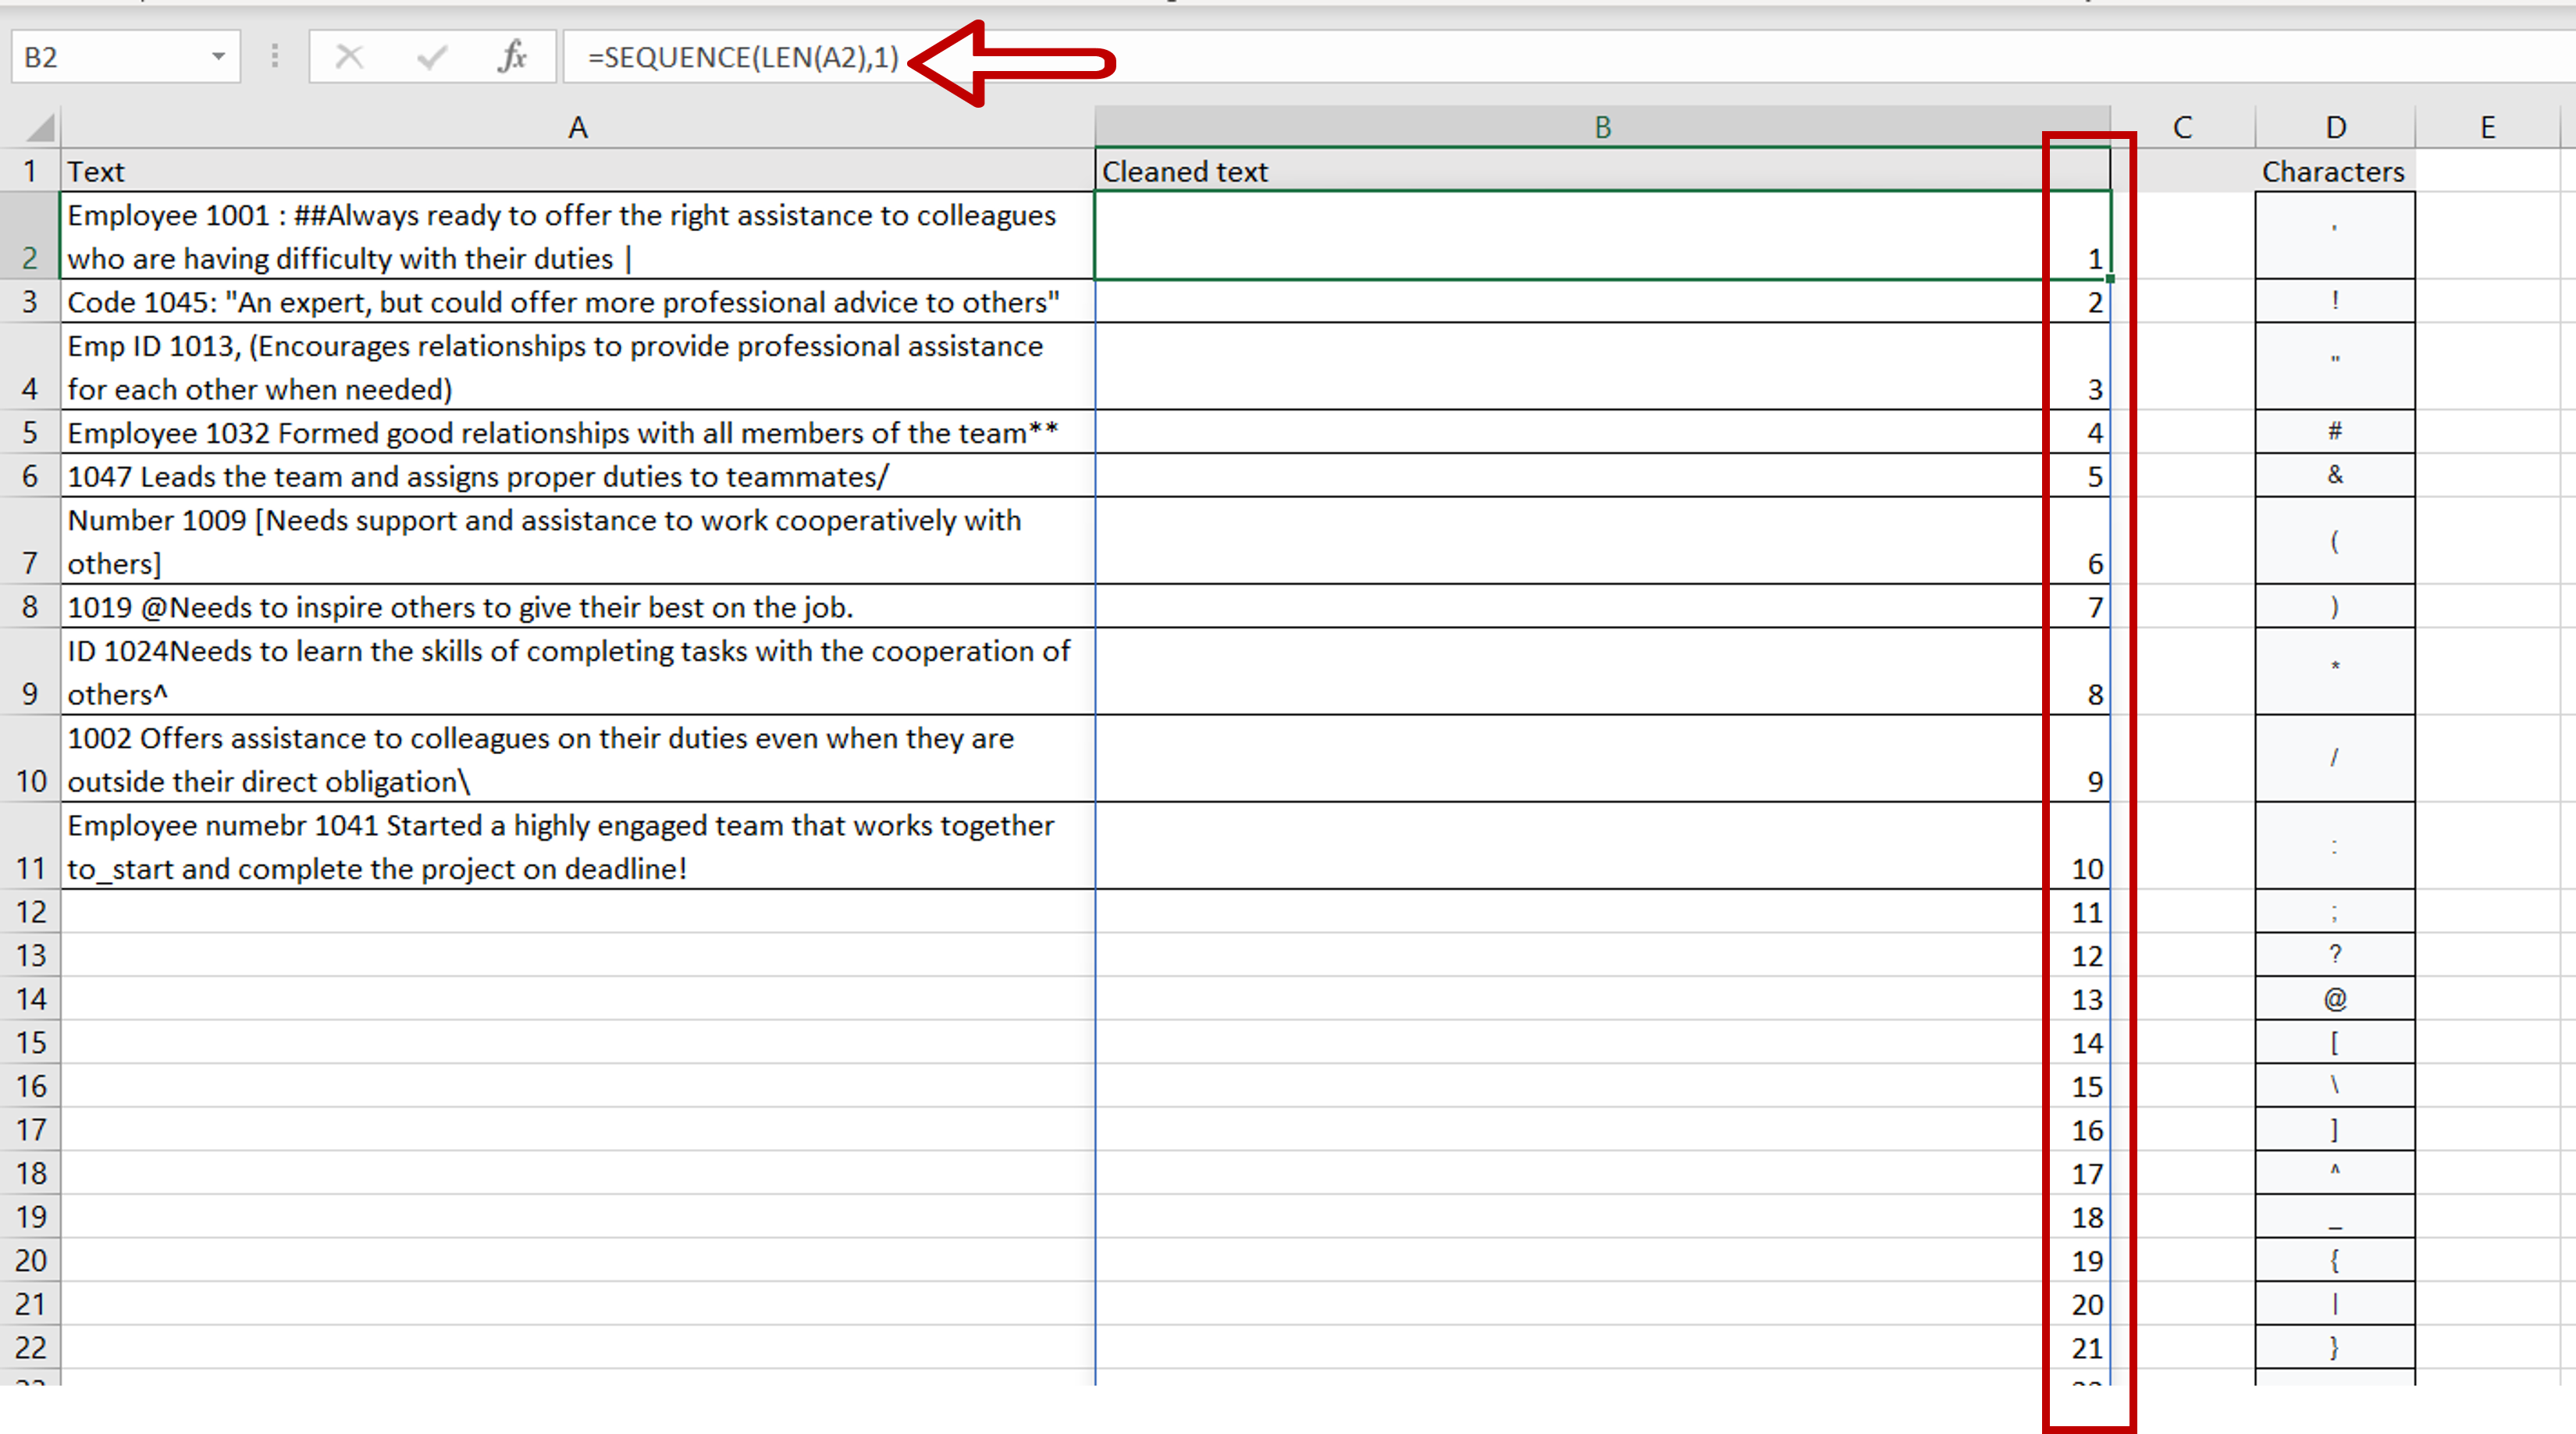Open the Name Box more options ellipsis
Screen dimensions: 2576x1434
pos(274,57)
